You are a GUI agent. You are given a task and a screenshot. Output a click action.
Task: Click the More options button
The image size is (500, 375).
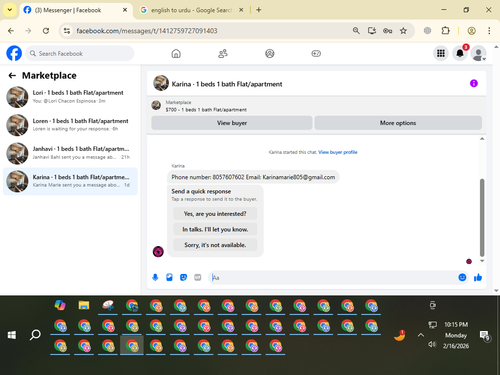click(x=398, y=123)
